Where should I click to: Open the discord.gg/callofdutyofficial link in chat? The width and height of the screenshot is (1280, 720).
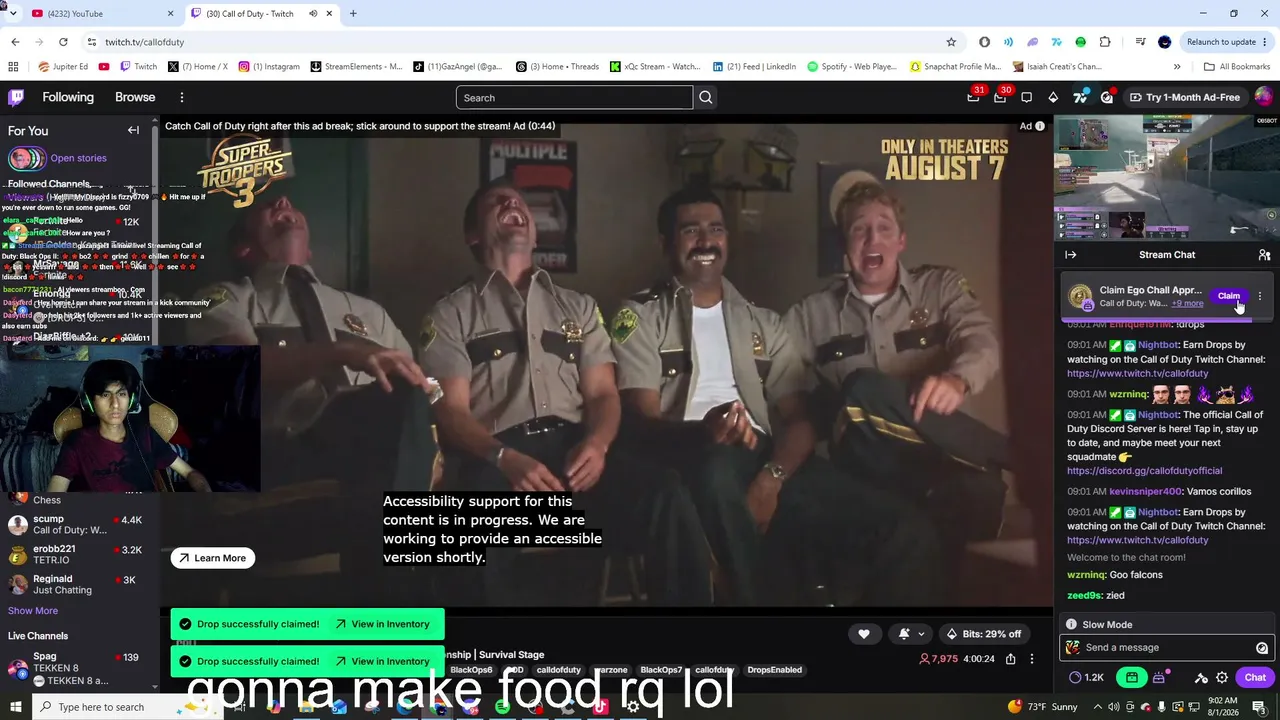[x=1144, y=471]
